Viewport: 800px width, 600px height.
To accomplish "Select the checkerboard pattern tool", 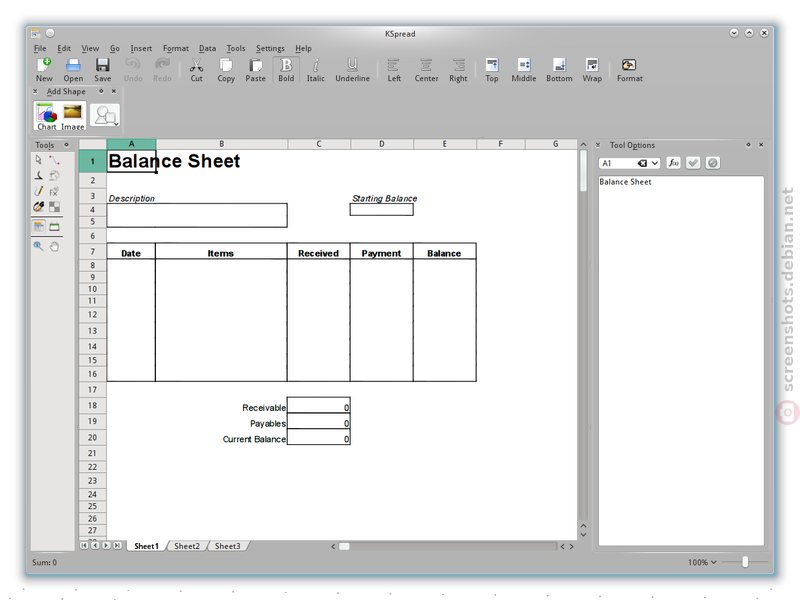I will click(x=54, y=207).
